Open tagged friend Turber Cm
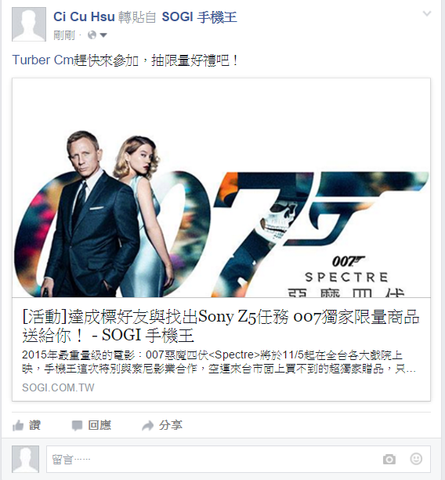The width and height of the screenshot is (445, 480). pyautogui.click(x=43, y=60)
